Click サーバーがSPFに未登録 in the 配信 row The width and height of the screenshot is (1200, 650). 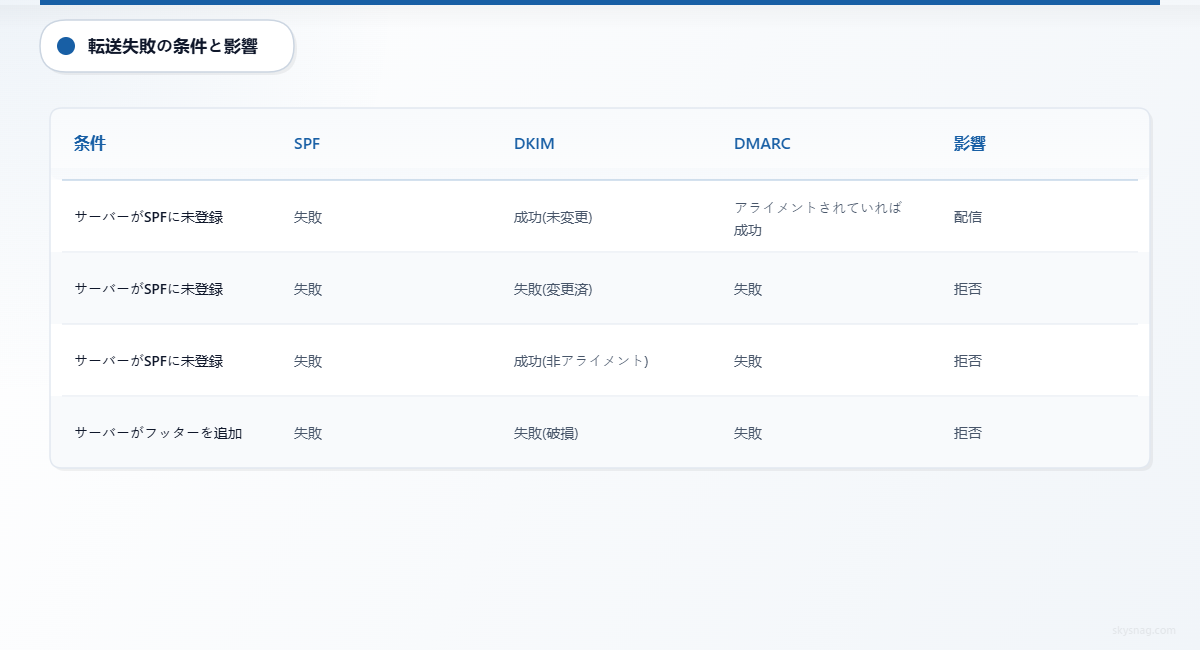pyautogui.click(x=149, y=217)
